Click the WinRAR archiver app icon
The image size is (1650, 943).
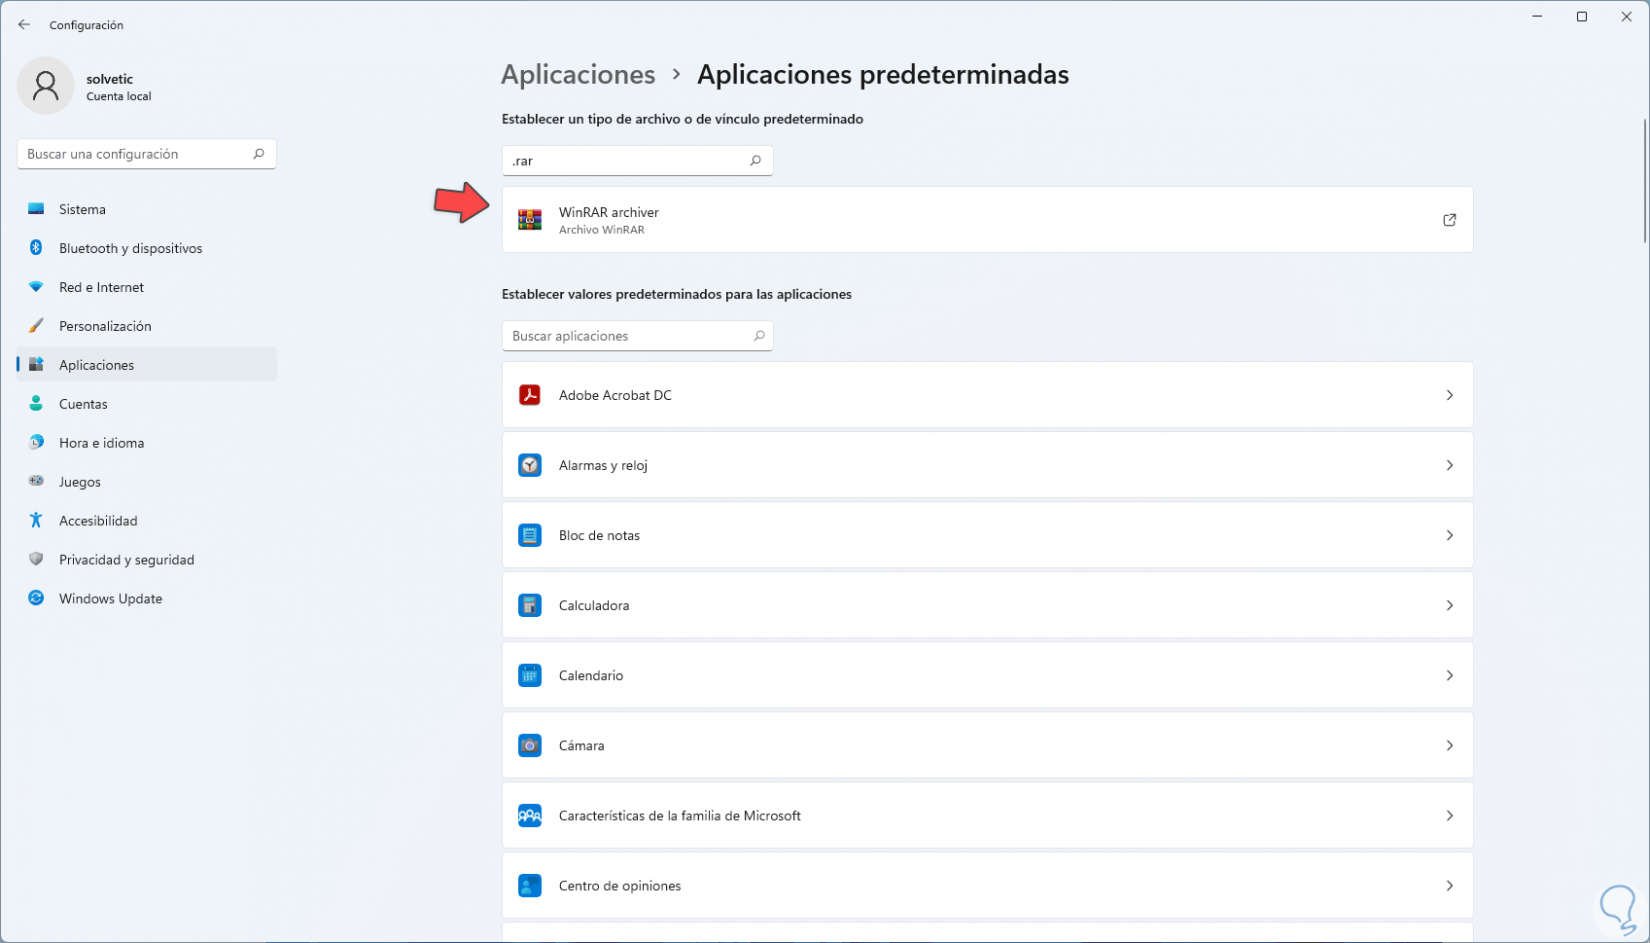tap(529, 220)
